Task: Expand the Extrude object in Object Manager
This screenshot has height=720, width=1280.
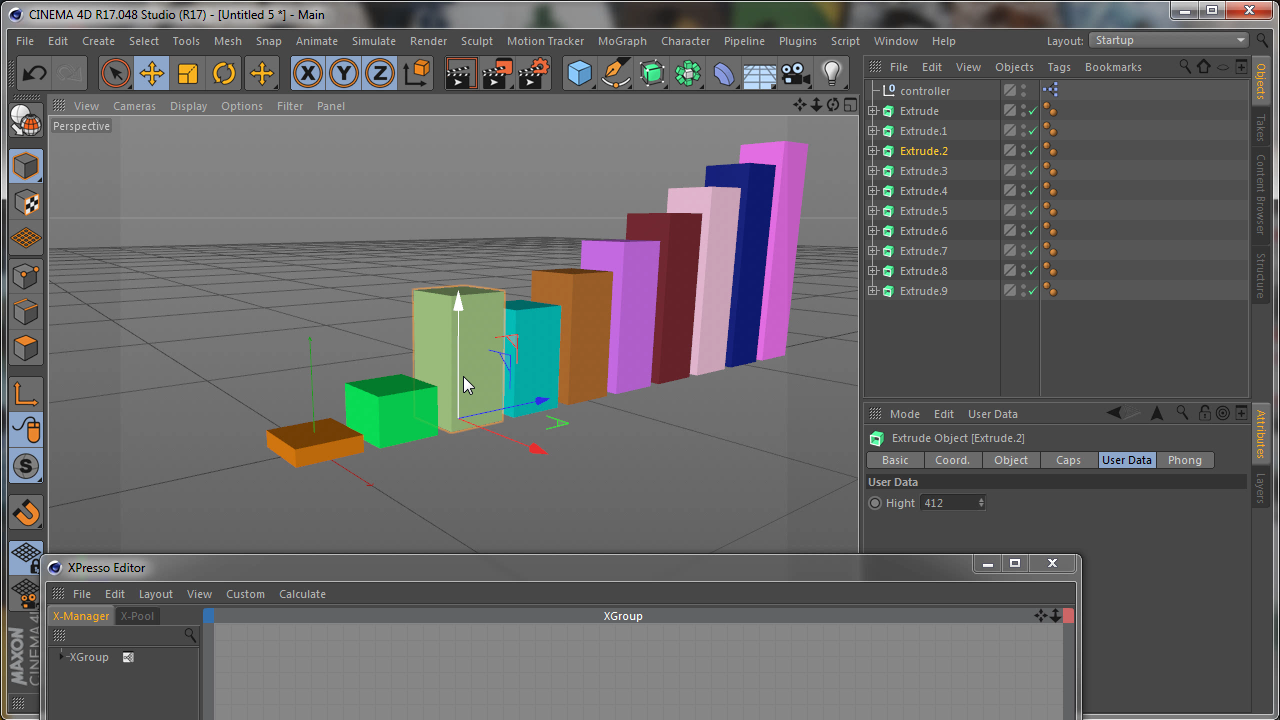Action: pyautogui.click(x=873, y=111)
